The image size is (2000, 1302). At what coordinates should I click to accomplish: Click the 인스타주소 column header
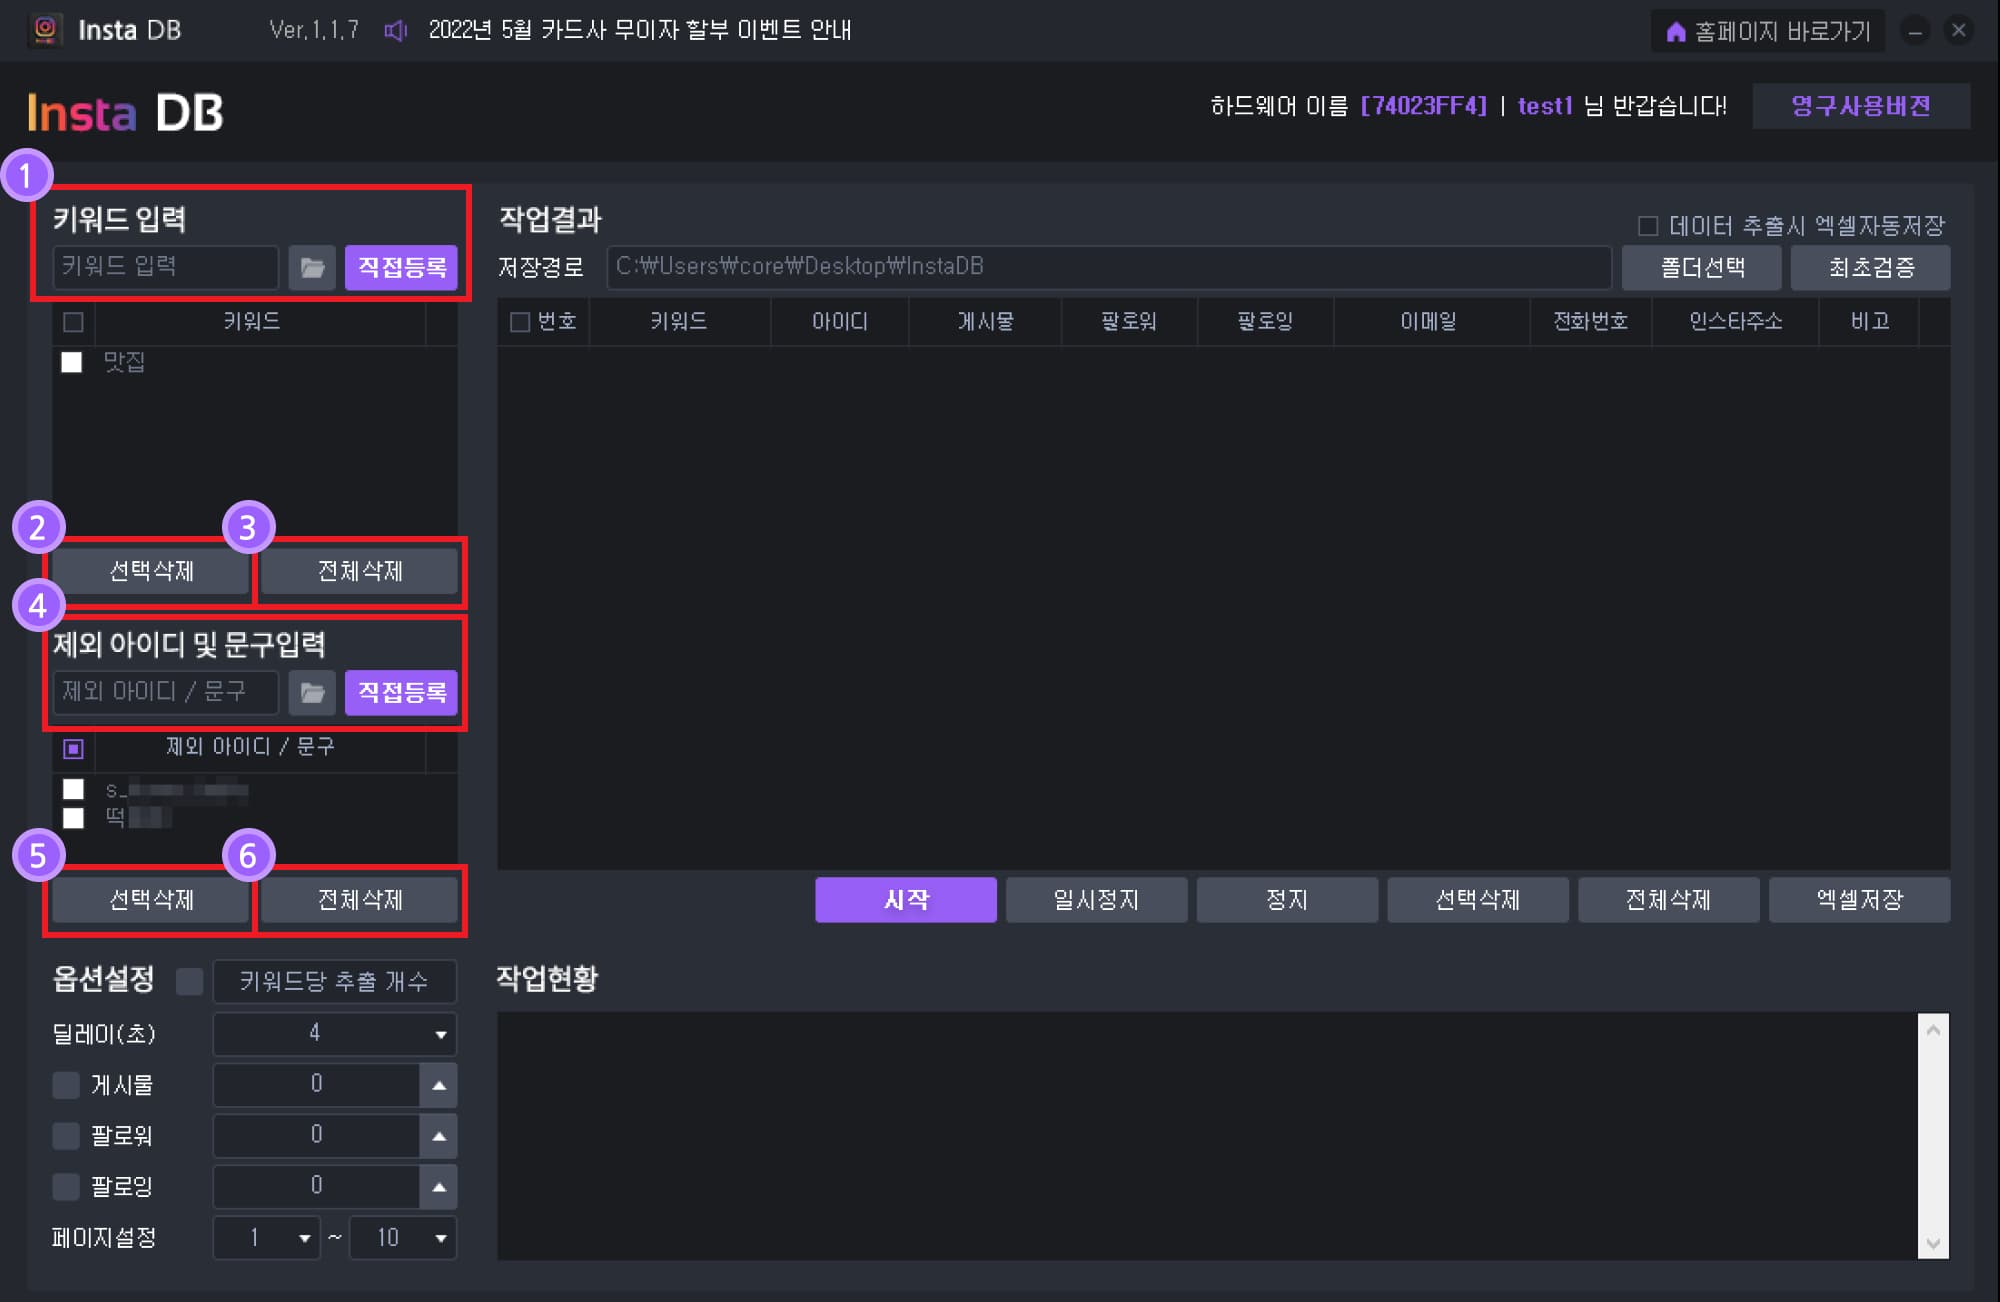coord(1736,322)
